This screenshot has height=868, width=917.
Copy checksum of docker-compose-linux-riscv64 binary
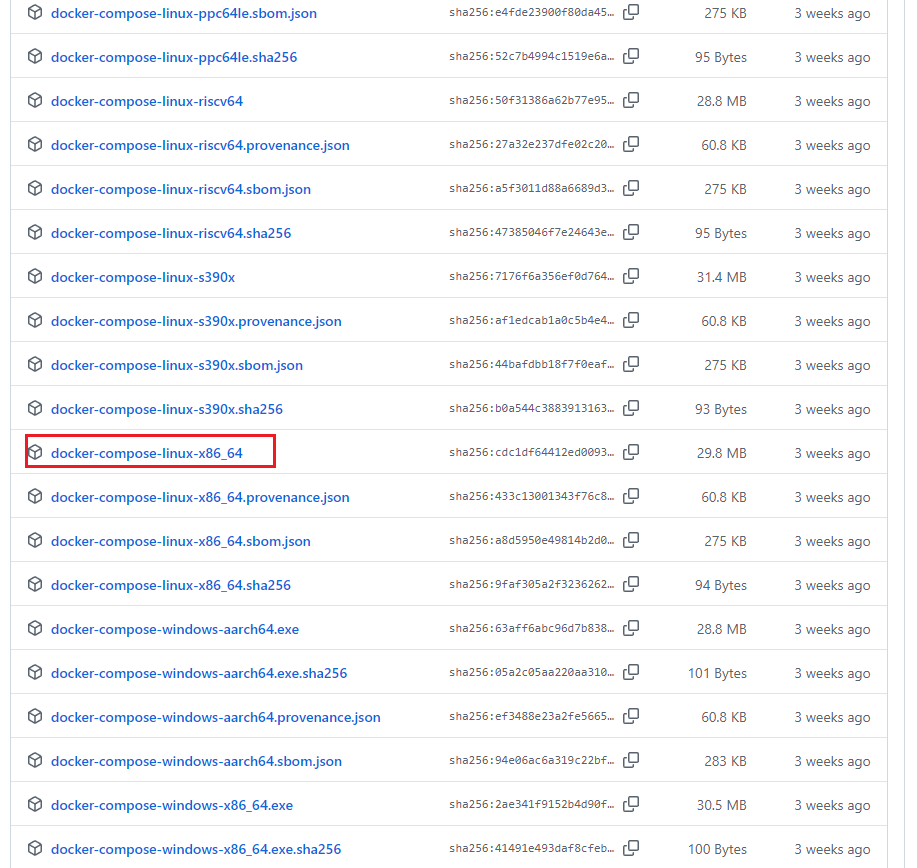[x=631, y=100]
